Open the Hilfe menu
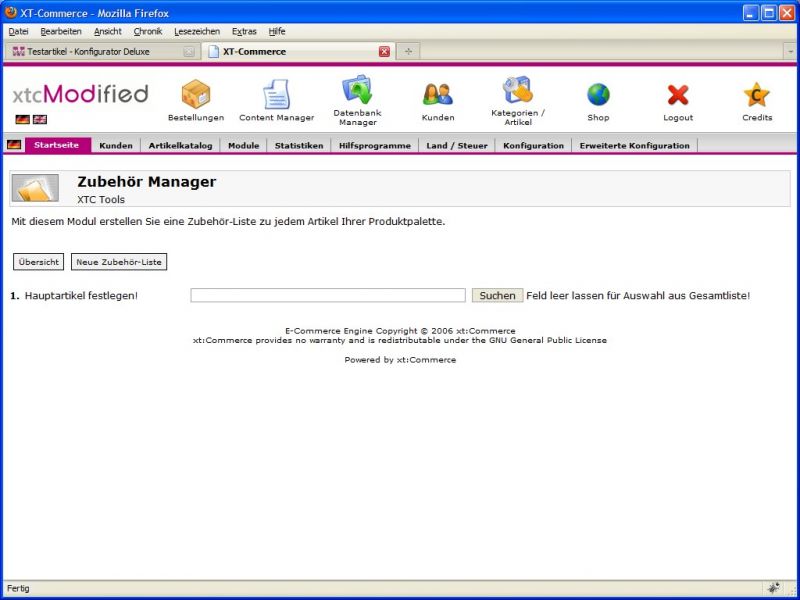 tap(277, 32)
